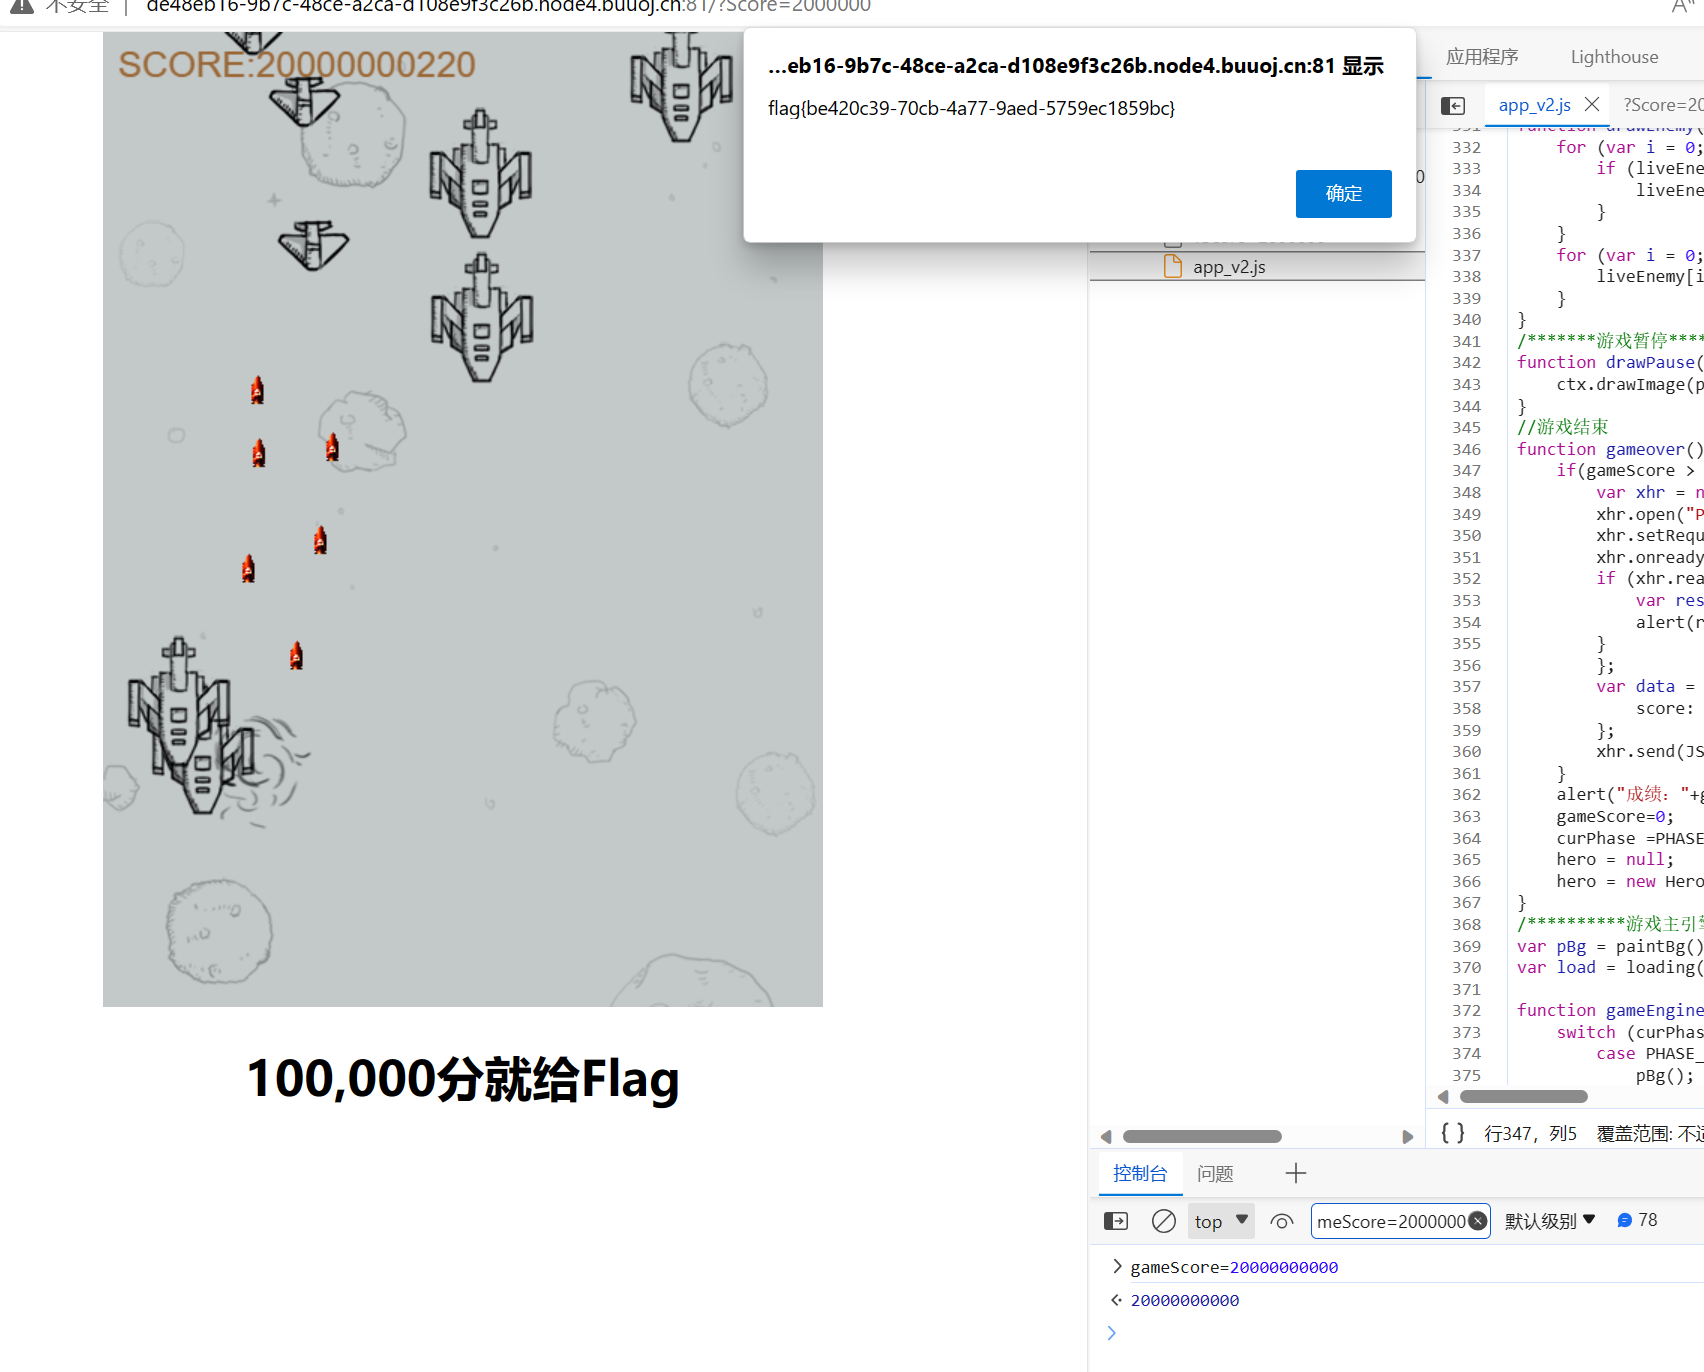This screenshot has height=1372, width=1704.
Task: Click the 100,000分就给Flag heading
Action: click(463, 1079)
